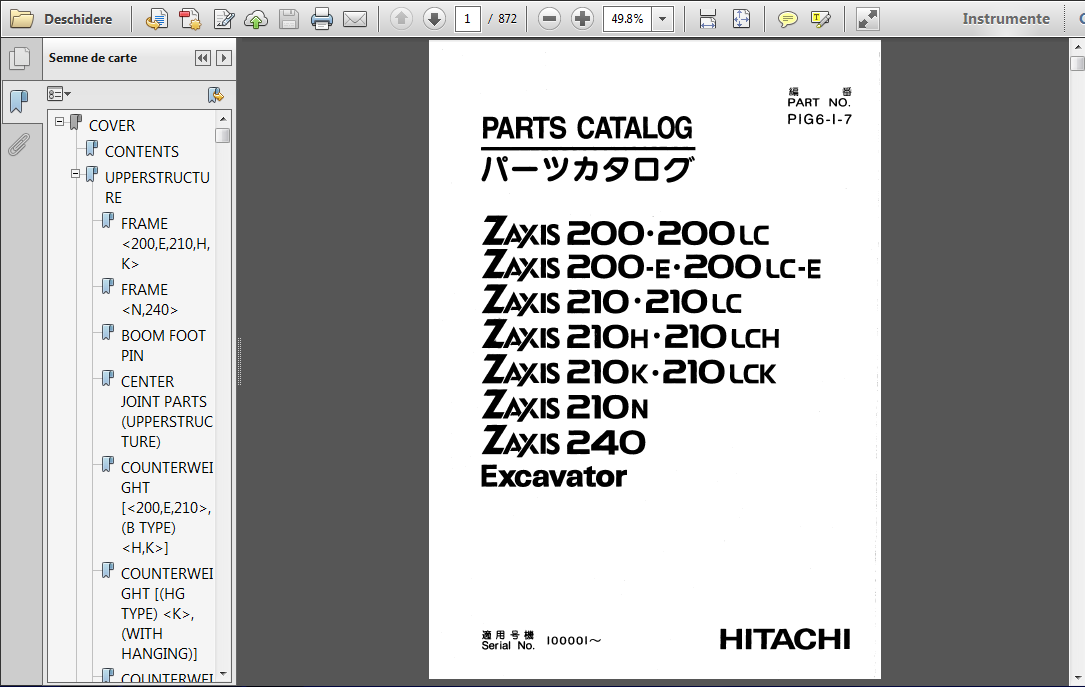Screen dimensions: 1085x687
Task: Click the create PDF from file icon
Action: [156, 19]
